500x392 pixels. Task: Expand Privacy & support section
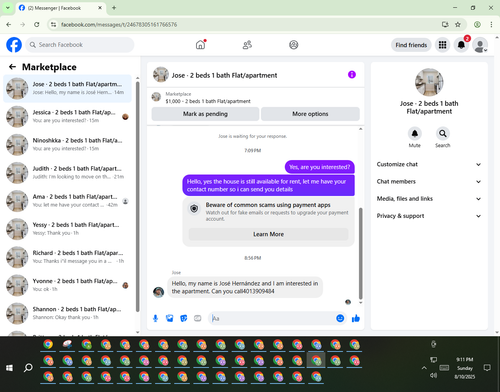[x=429, y=216]
